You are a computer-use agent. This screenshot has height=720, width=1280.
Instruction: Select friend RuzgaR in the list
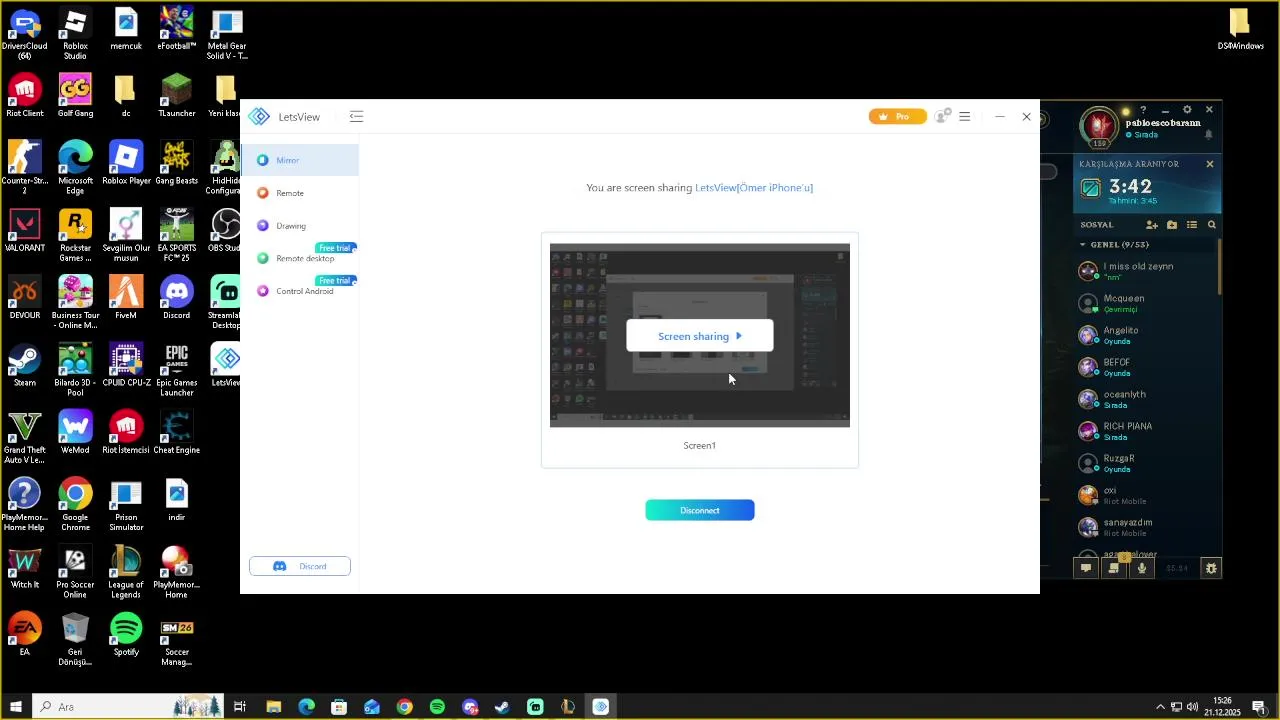(1146, 463)
